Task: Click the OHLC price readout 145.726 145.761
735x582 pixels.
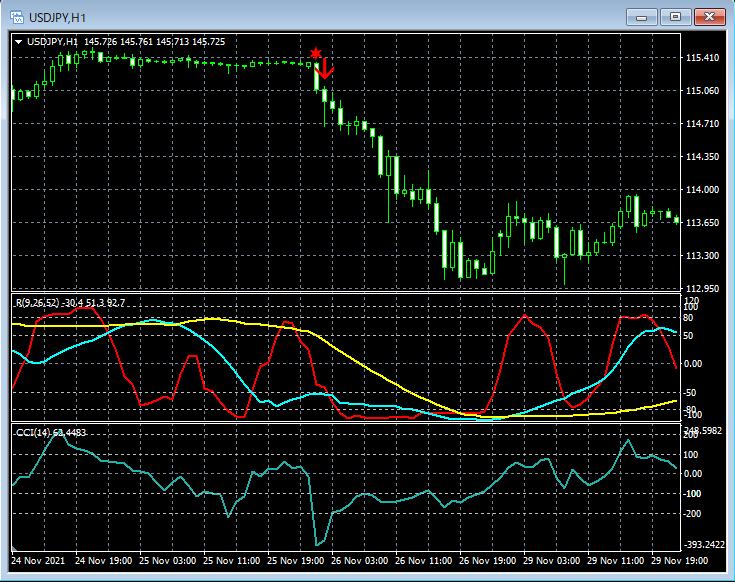Action: tap(120, 42)
